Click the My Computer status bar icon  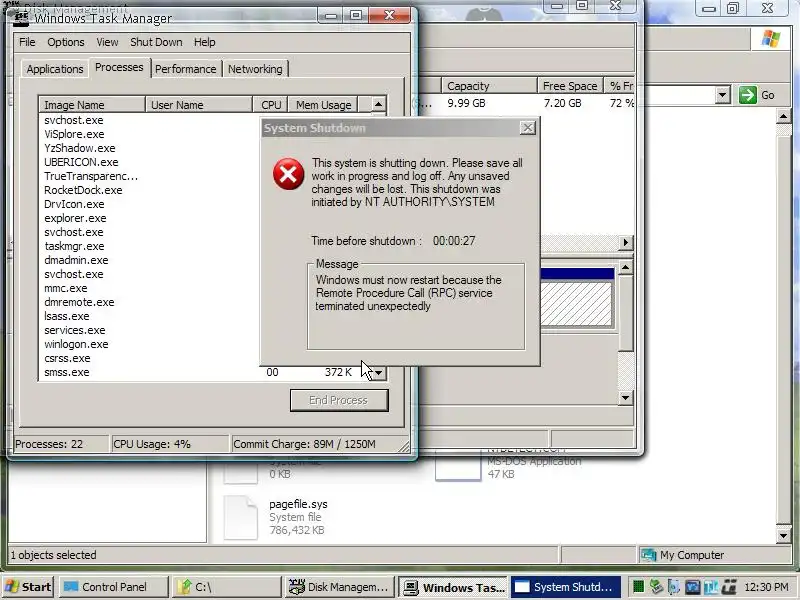648,555
